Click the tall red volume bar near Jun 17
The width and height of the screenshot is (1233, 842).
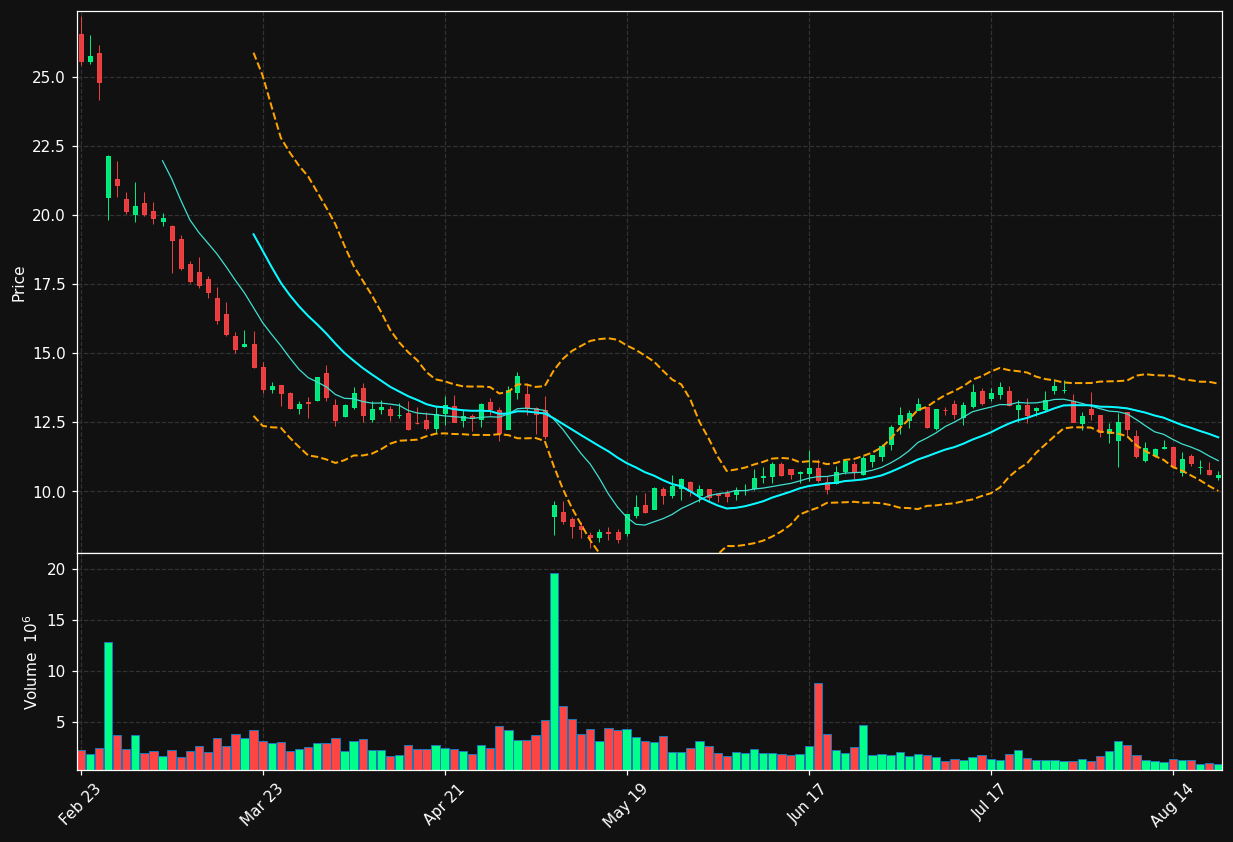point(818,726)
